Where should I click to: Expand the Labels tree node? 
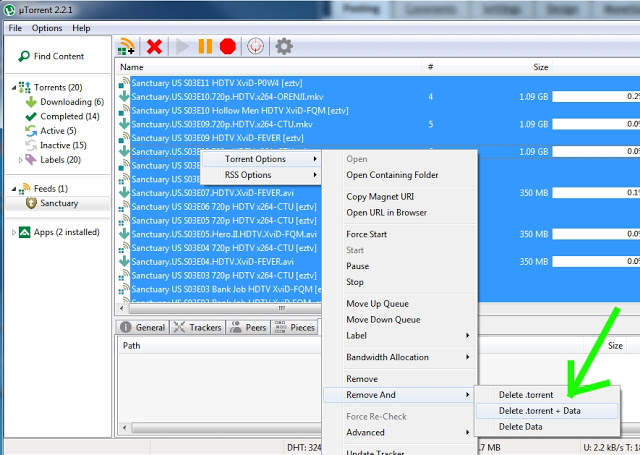[21, 160]
